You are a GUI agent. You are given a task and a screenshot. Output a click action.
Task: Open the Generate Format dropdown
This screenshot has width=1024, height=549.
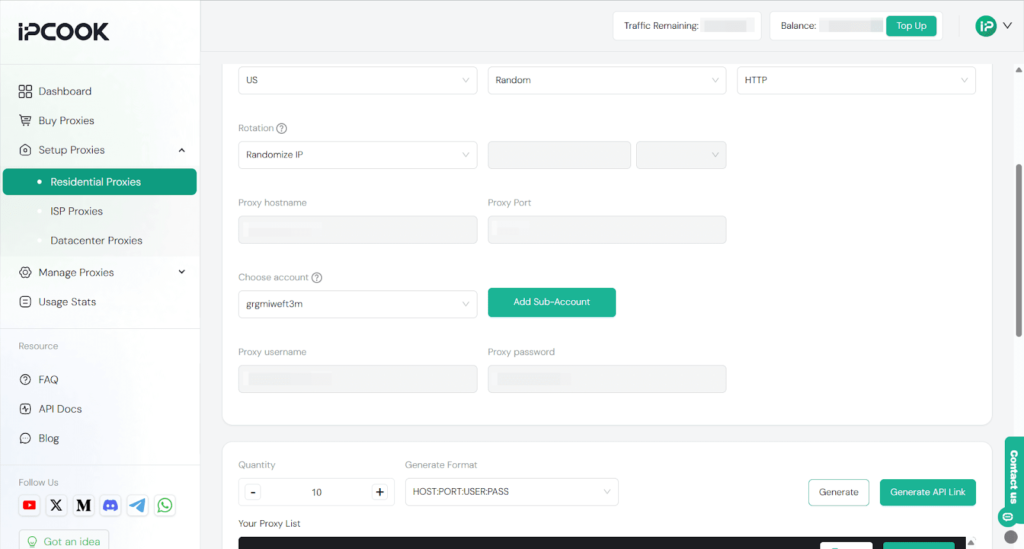click(511, 492)
